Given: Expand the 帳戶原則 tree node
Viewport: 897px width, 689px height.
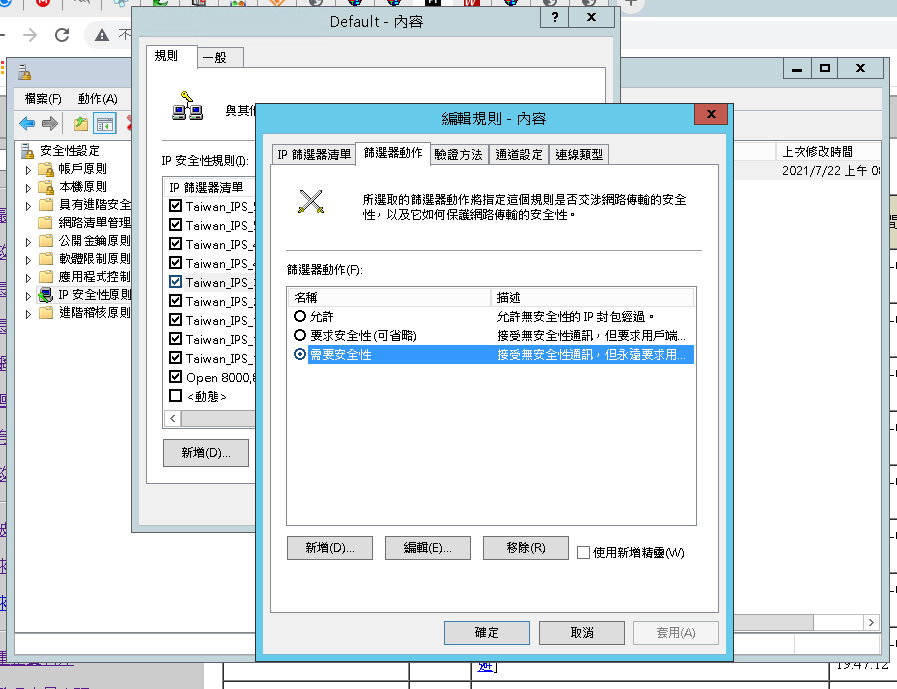Looking at the screenshot, I should click(x=28, y=169).
